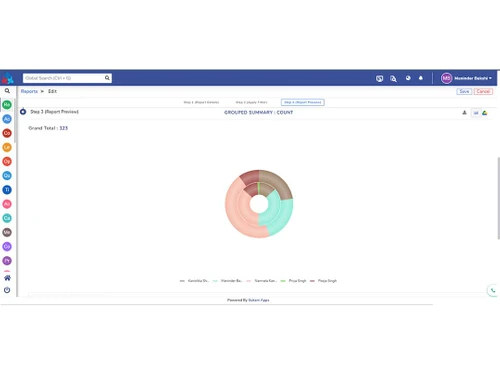Open the light blue 'Qu' sidebar module
This screenshot has height=375, width=500.
click(7, 176)
